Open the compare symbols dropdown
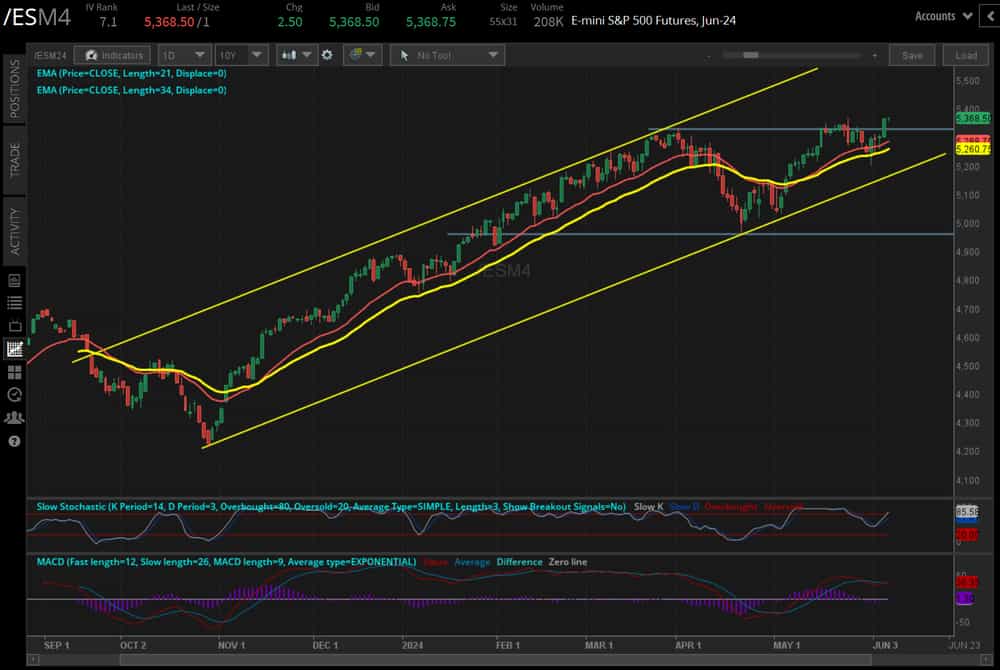 [x=362, y=55]
